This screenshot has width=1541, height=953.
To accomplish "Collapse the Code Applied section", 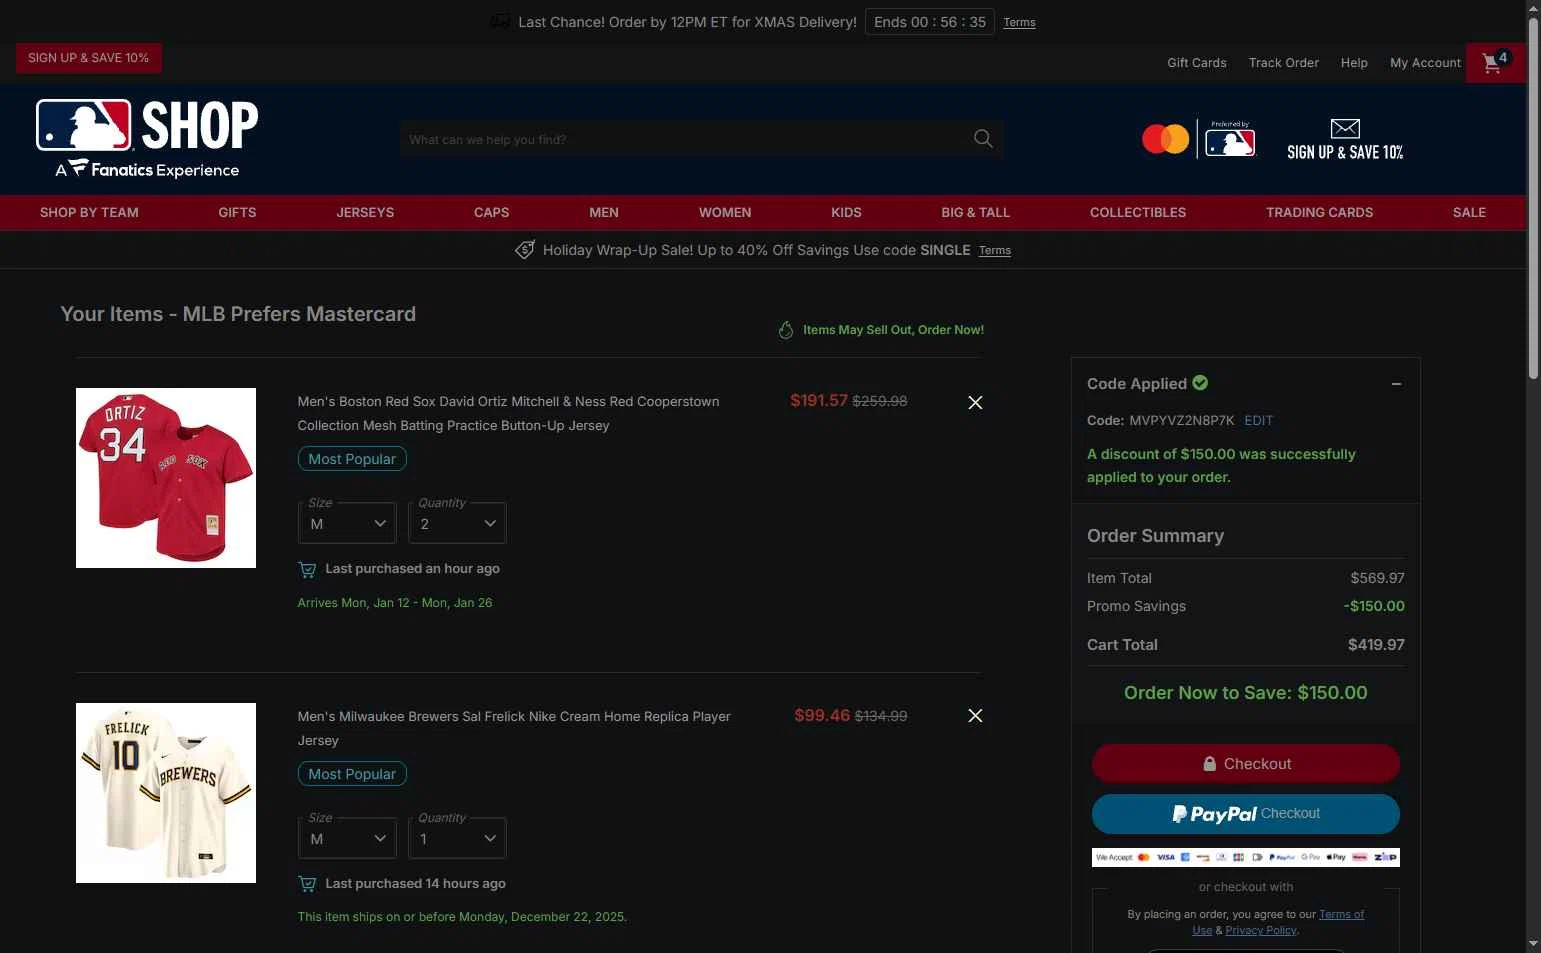I will 1396,384.
